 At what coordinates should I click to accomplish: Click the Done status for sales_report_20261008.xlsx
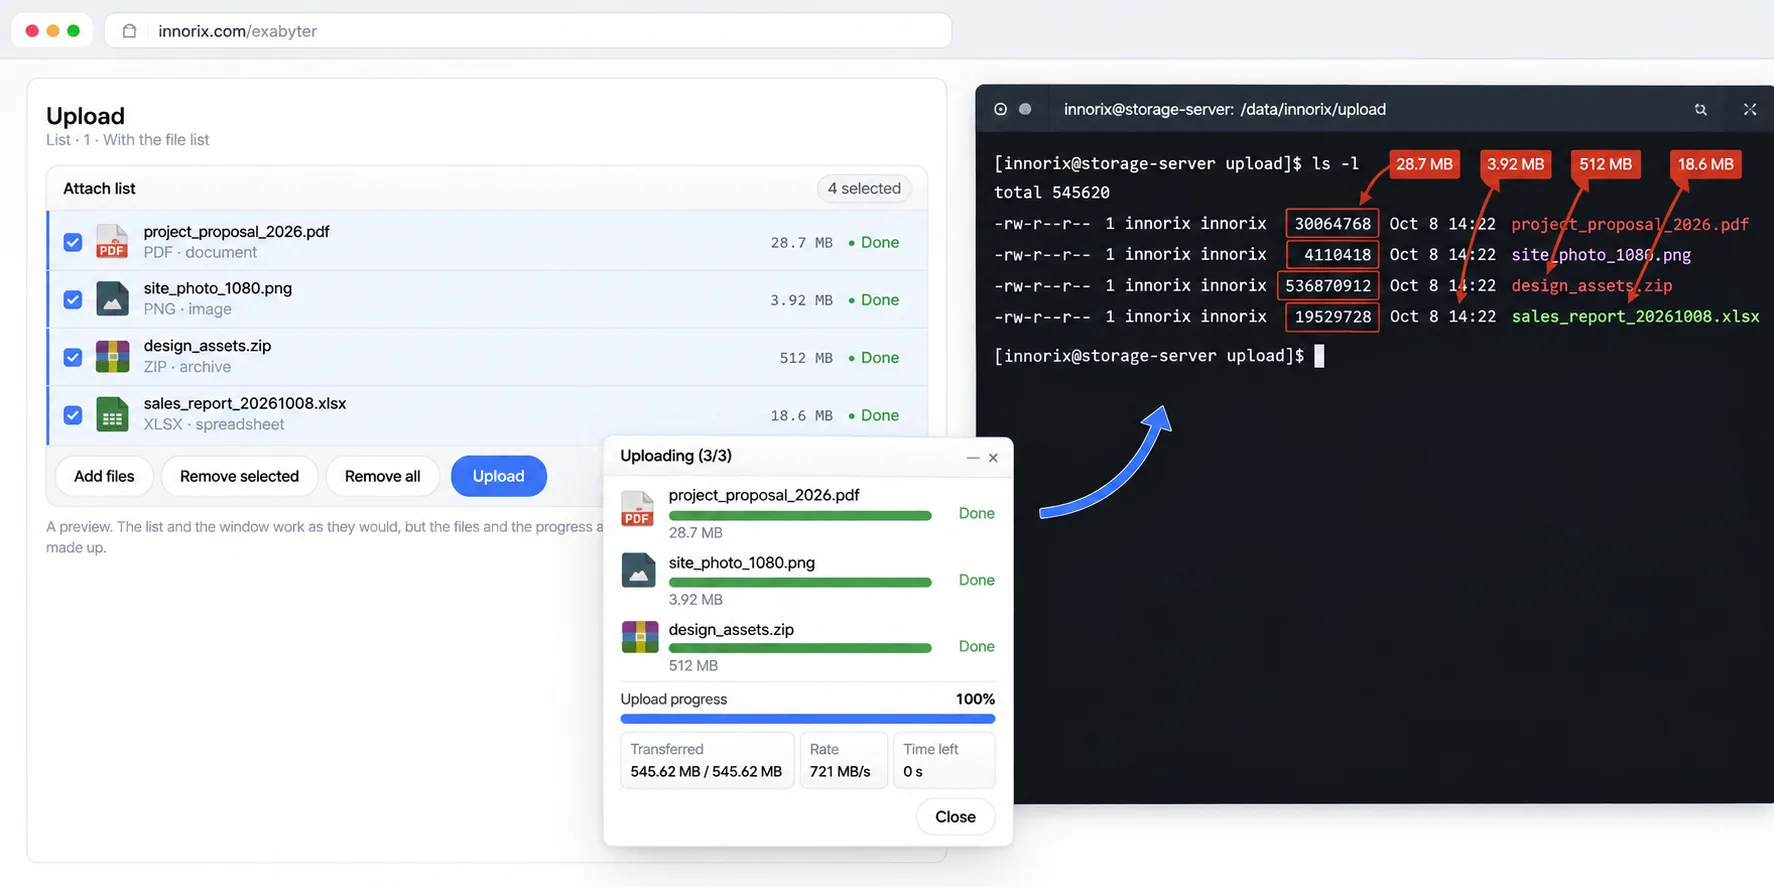[x=874, y=415]
